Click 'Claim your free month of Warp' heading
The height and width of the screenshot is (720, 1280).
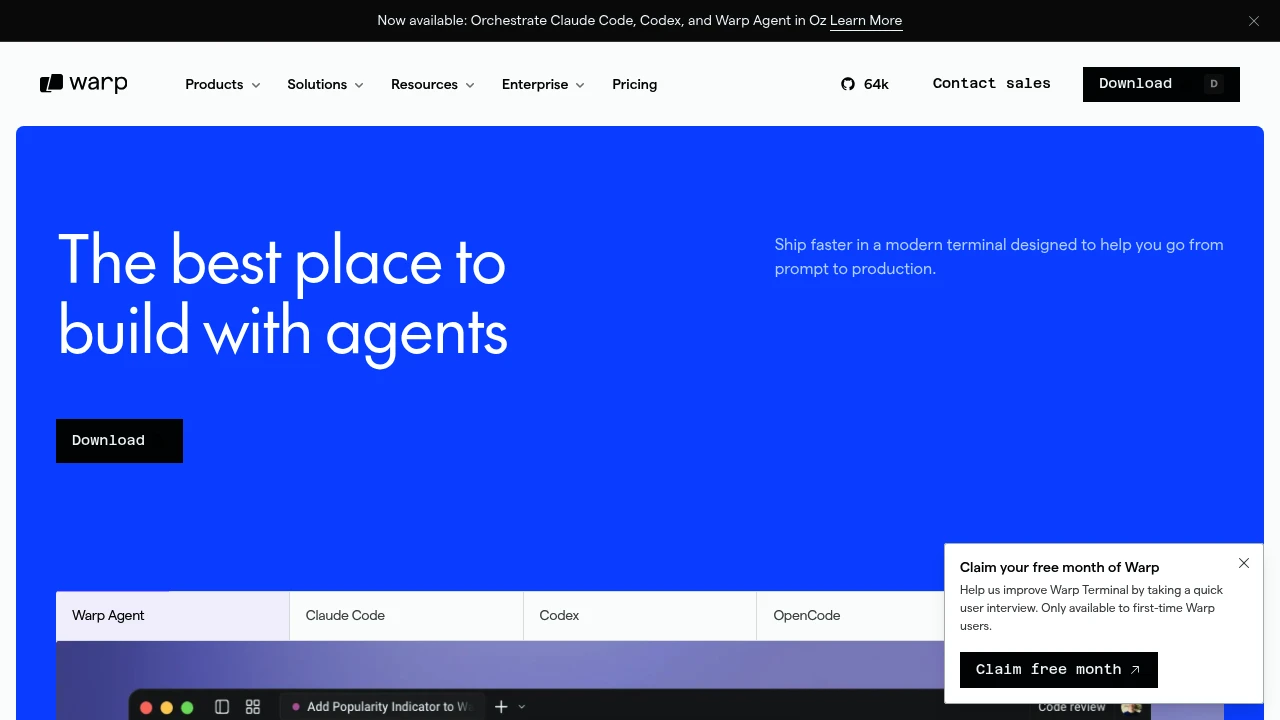(1060, 567)
